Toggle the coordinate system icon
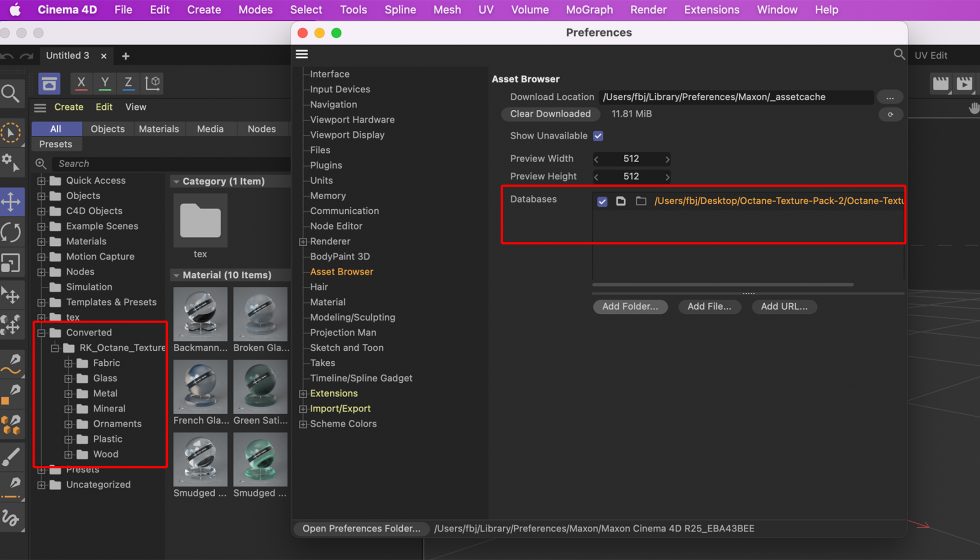 152,82
